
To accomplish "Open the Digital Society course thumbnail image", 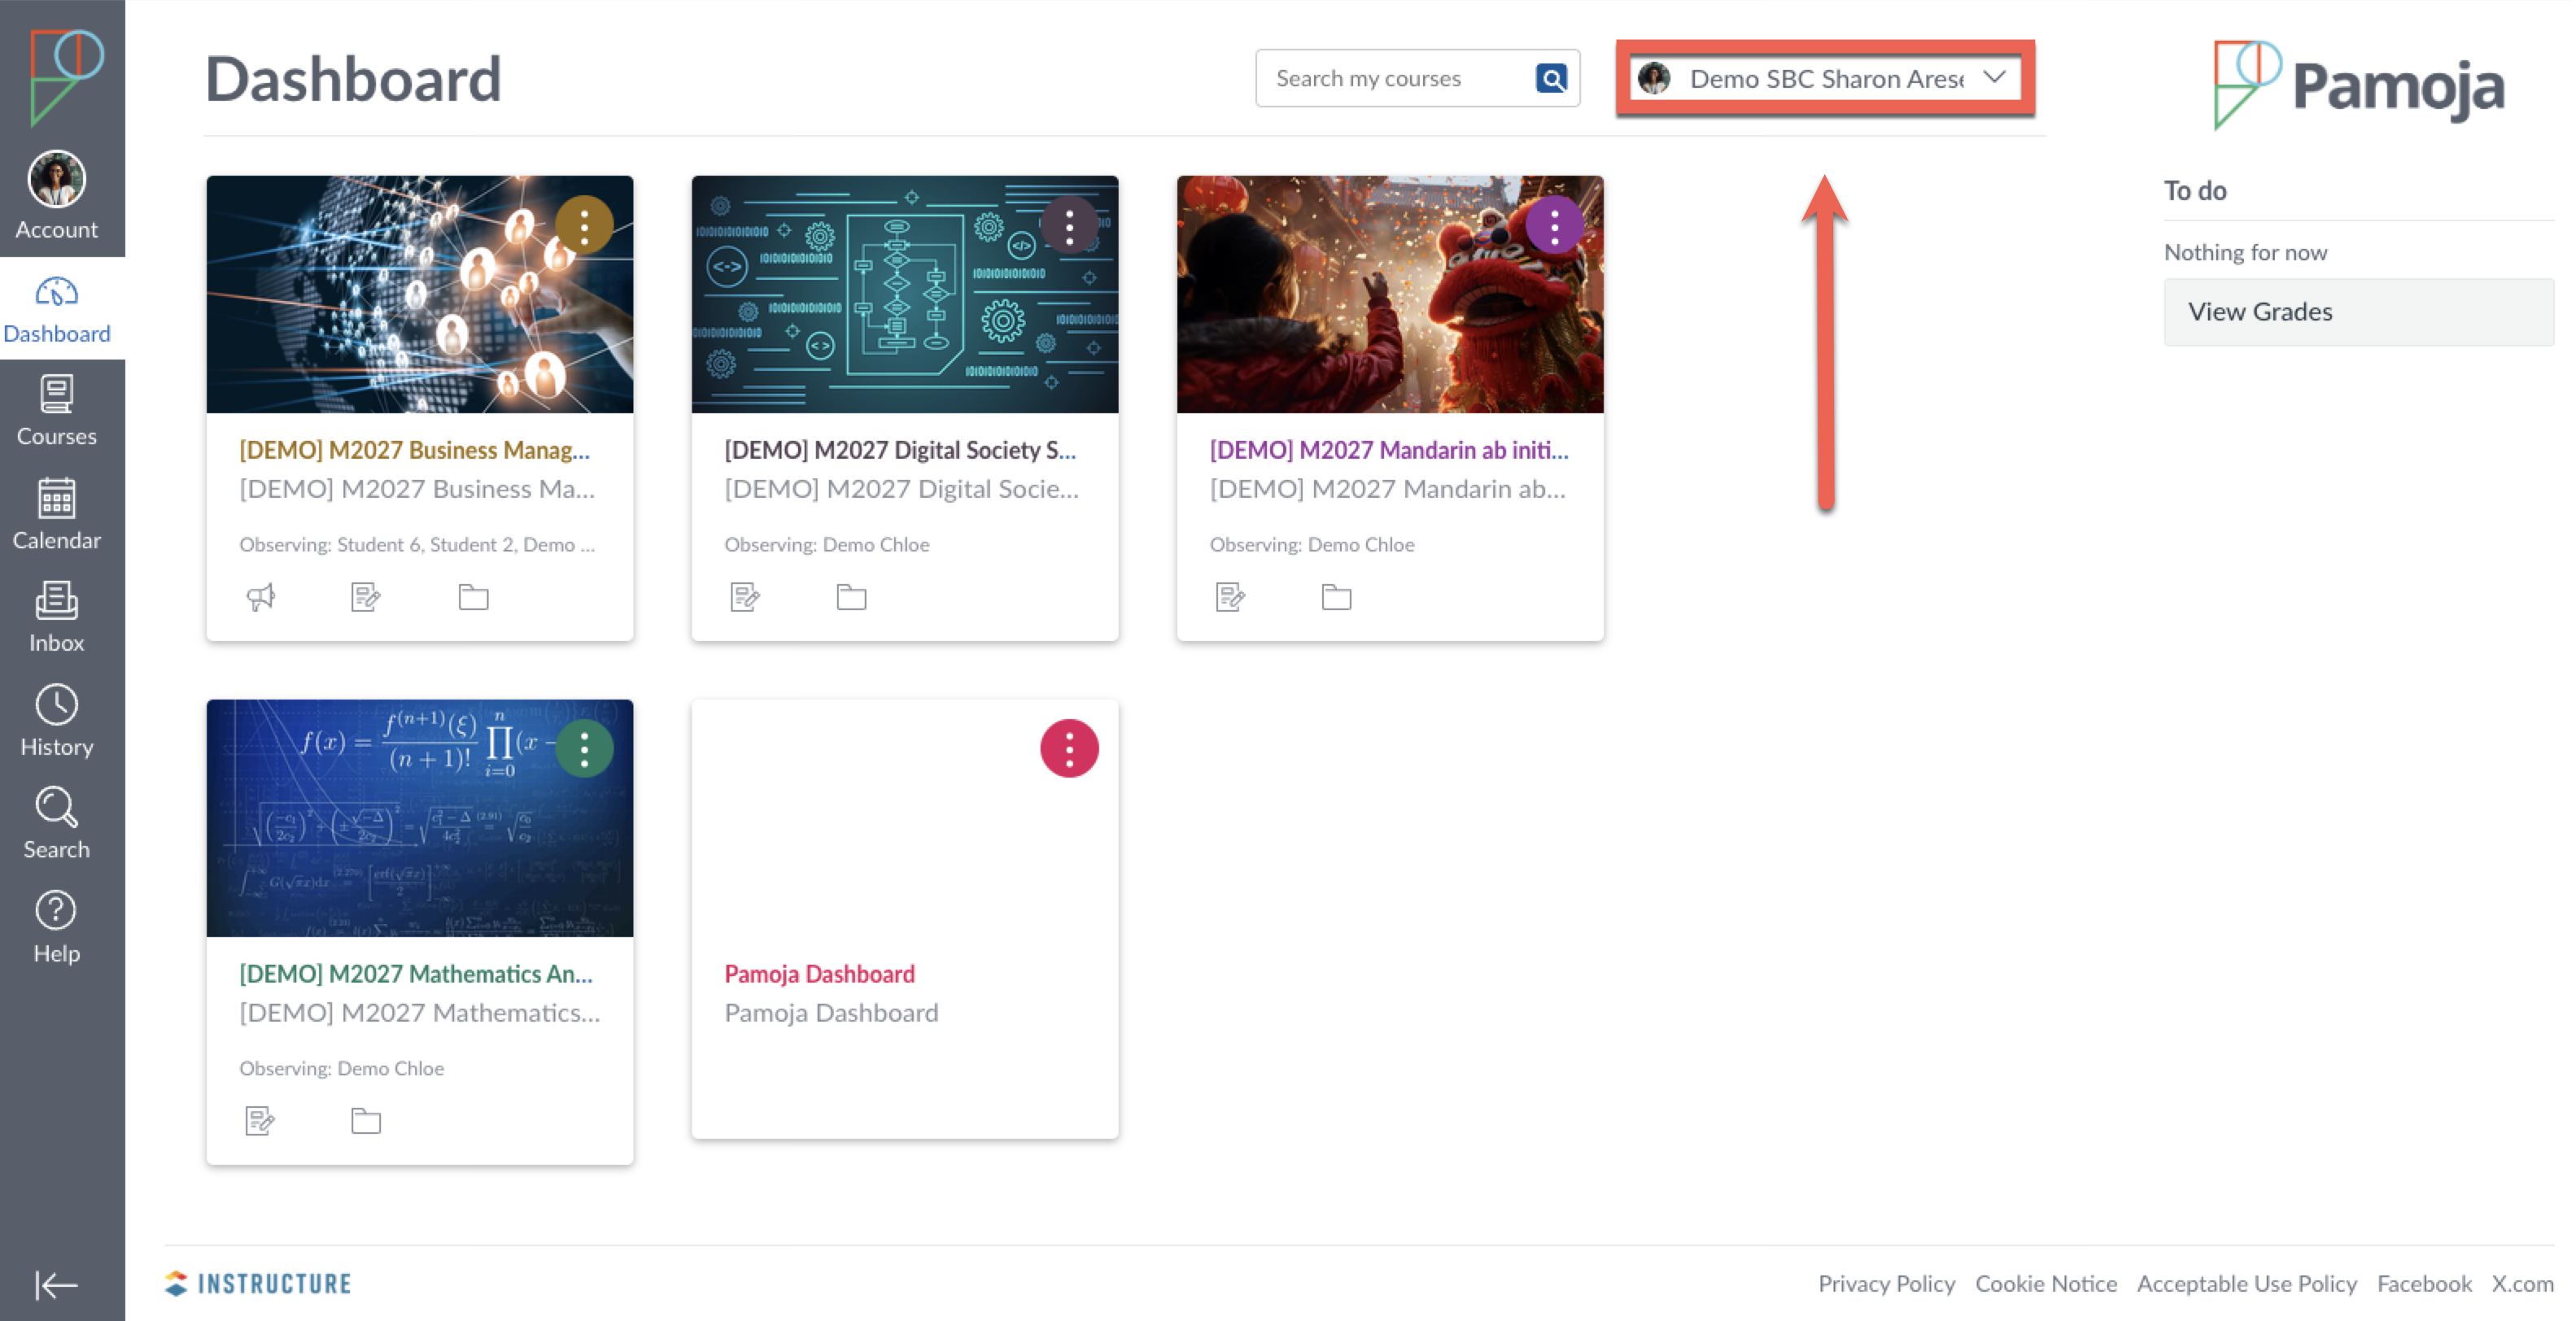I will [880, 310].
